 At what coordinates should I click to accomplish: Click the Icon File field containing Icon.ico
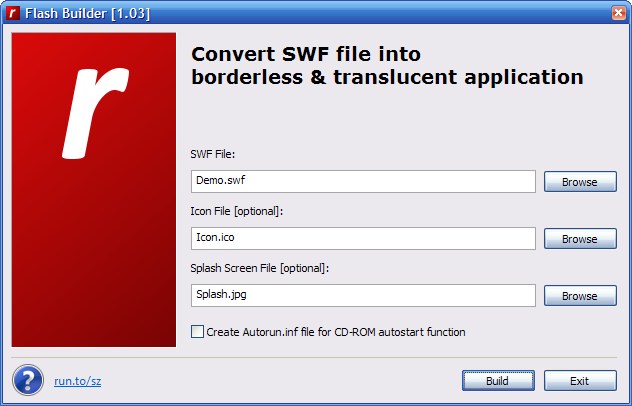click(x=363, y=238)
